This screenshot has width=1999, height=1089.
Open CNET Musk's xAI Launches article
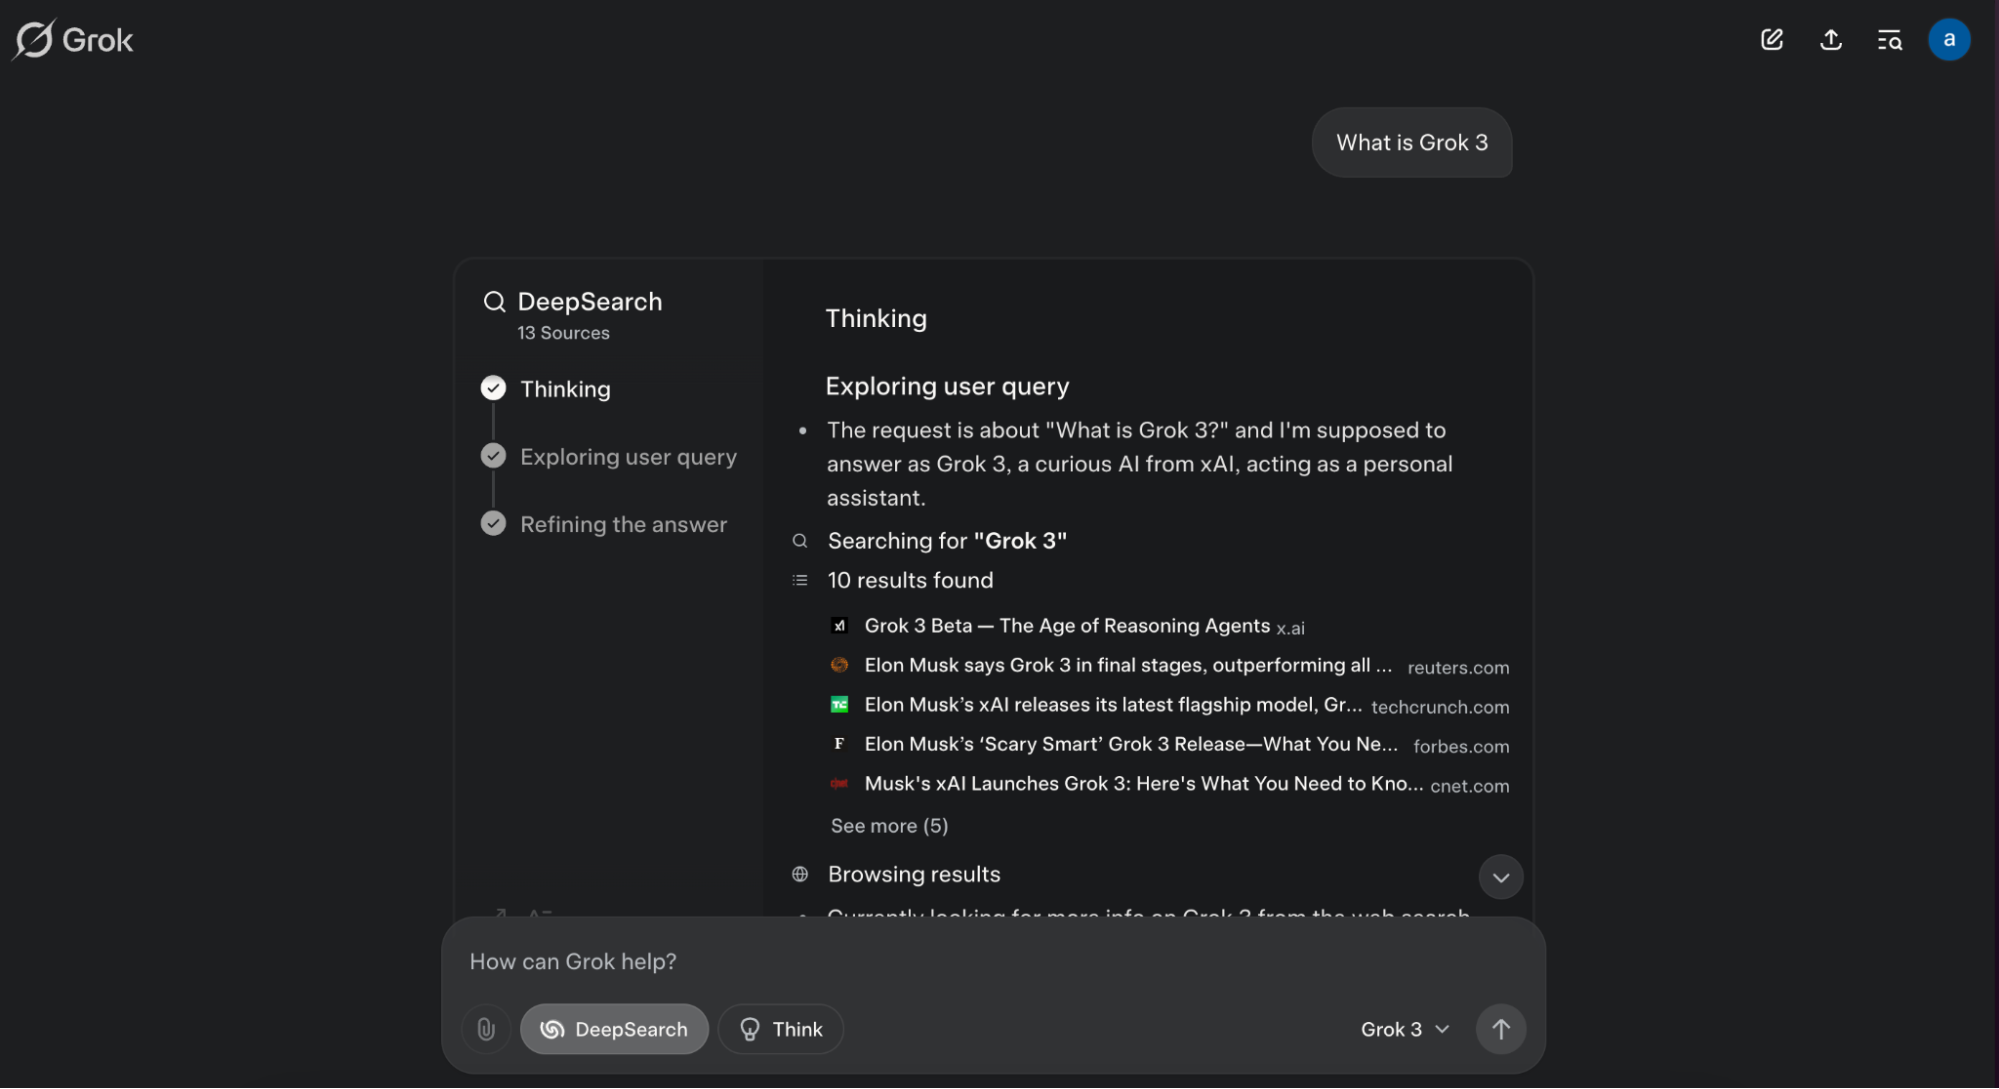1144,784
